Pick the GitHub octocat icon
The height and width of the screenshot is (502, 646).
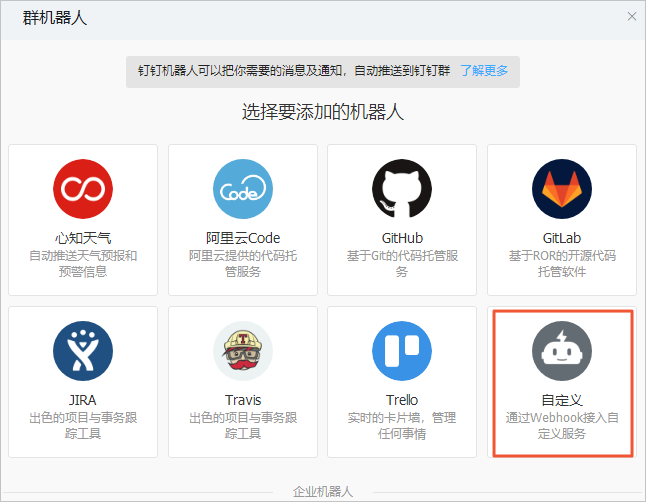(402, 189)
